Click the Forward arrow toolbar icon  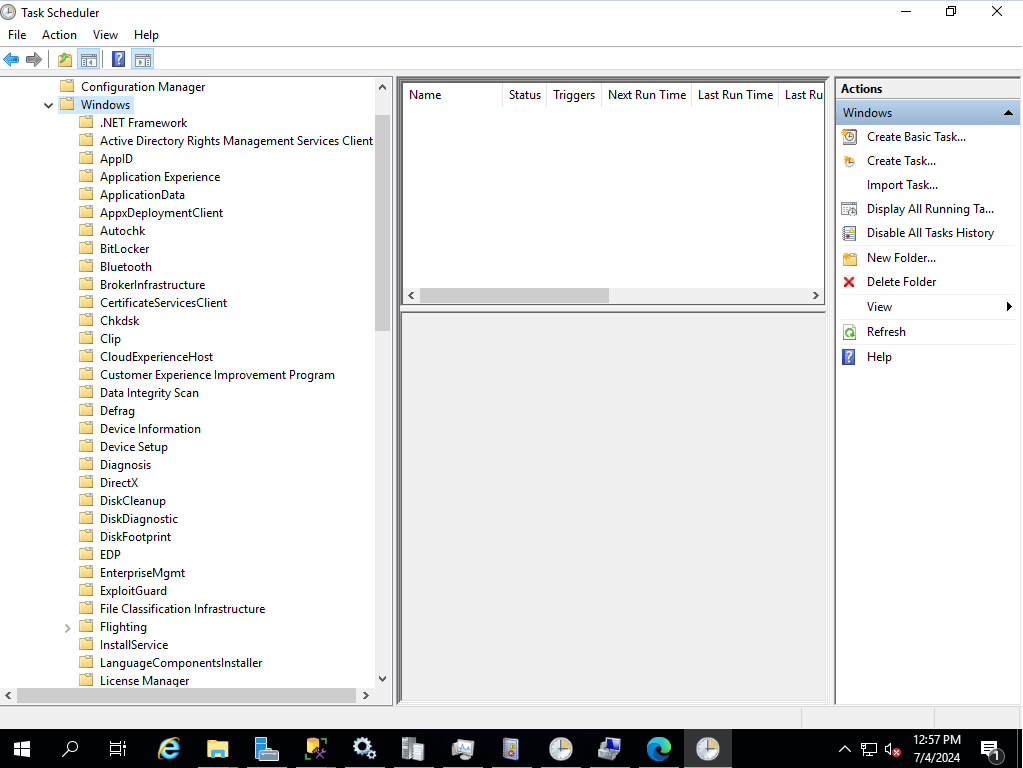tap(34, 60)
